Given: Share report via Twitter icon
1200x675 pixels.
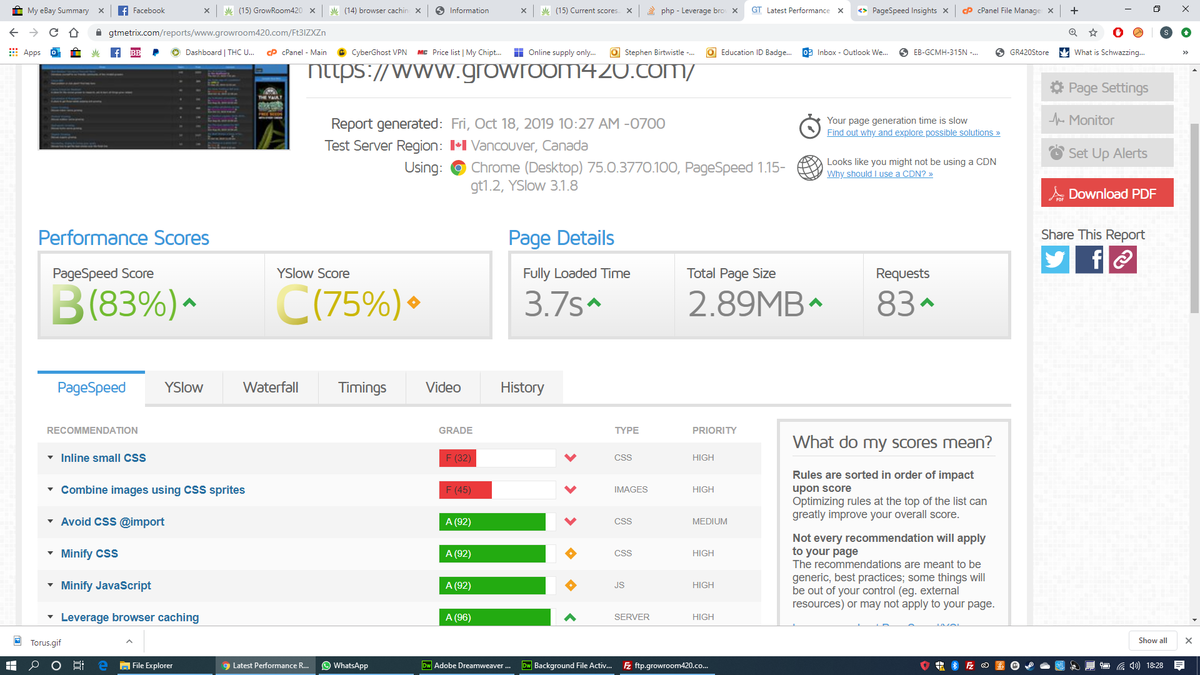Looking at the screenshot, I should [1056, 260].
